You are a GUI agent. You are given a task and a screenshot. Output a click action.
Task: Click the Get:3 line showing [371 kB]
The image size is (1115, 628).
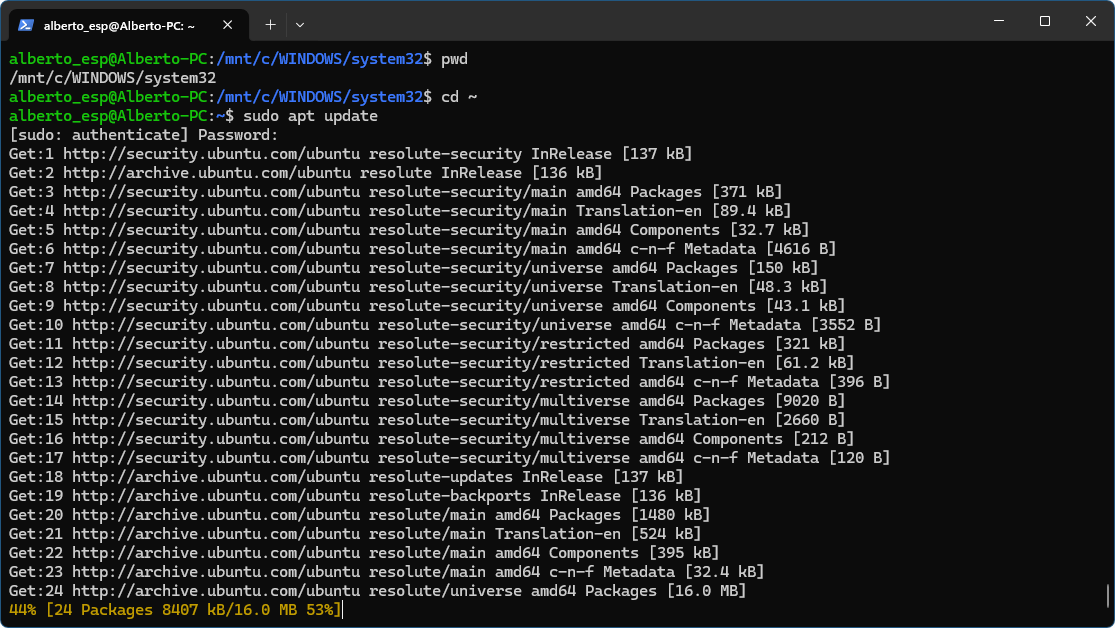tap(395, 192)
